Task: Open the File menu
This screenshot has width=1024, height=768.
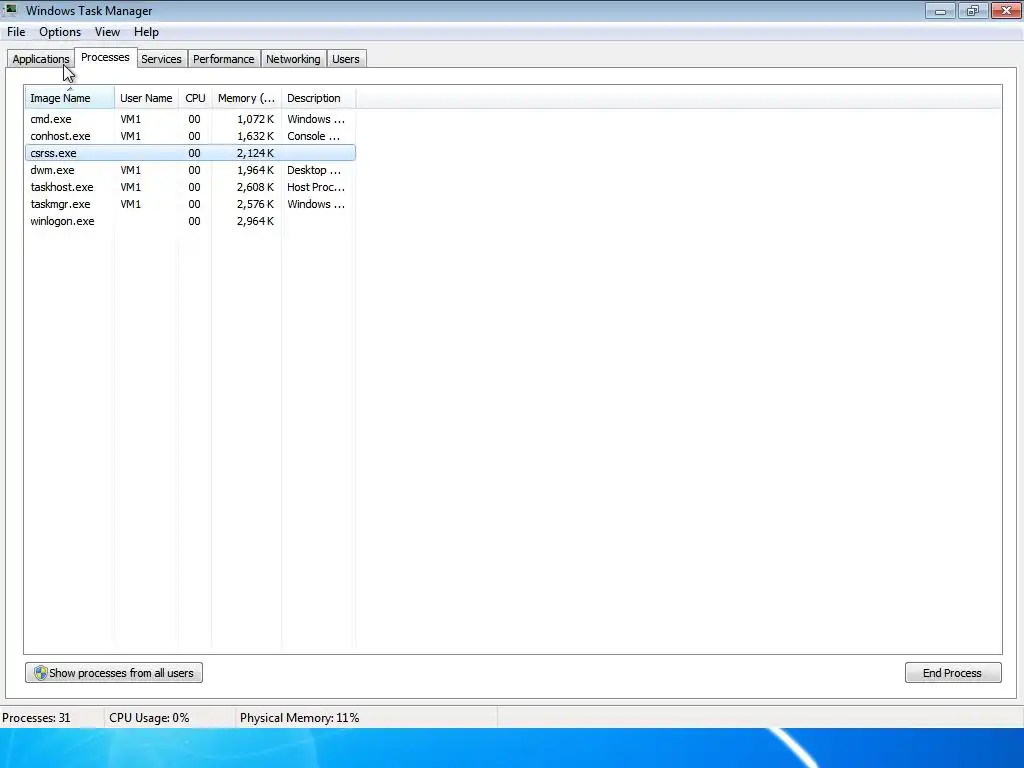Action: pos(16,32)
